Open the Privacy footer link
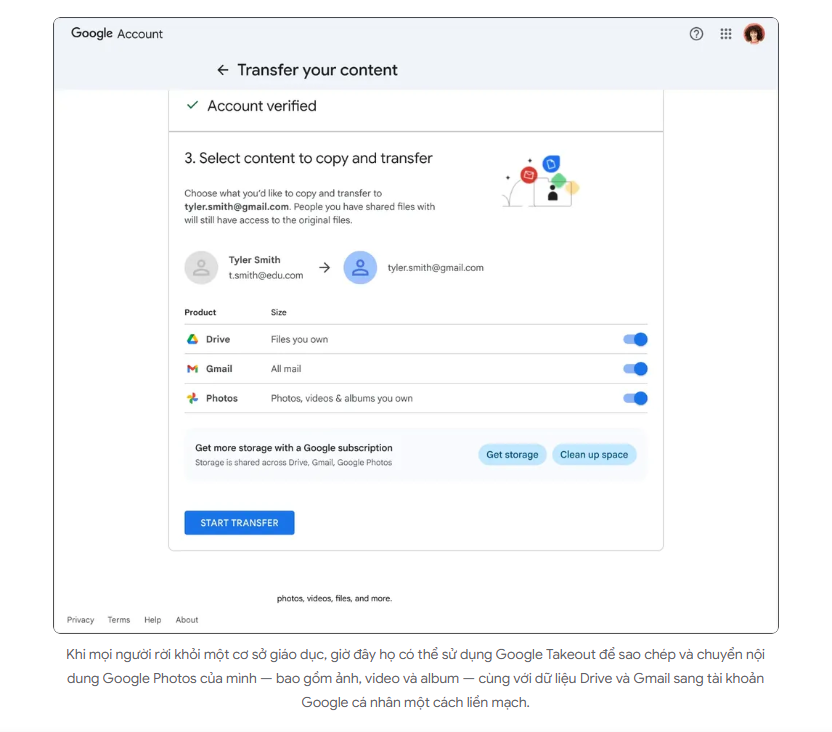Image resolution: width=832 pixels, height=732 pixels. (x=80, y=620)
